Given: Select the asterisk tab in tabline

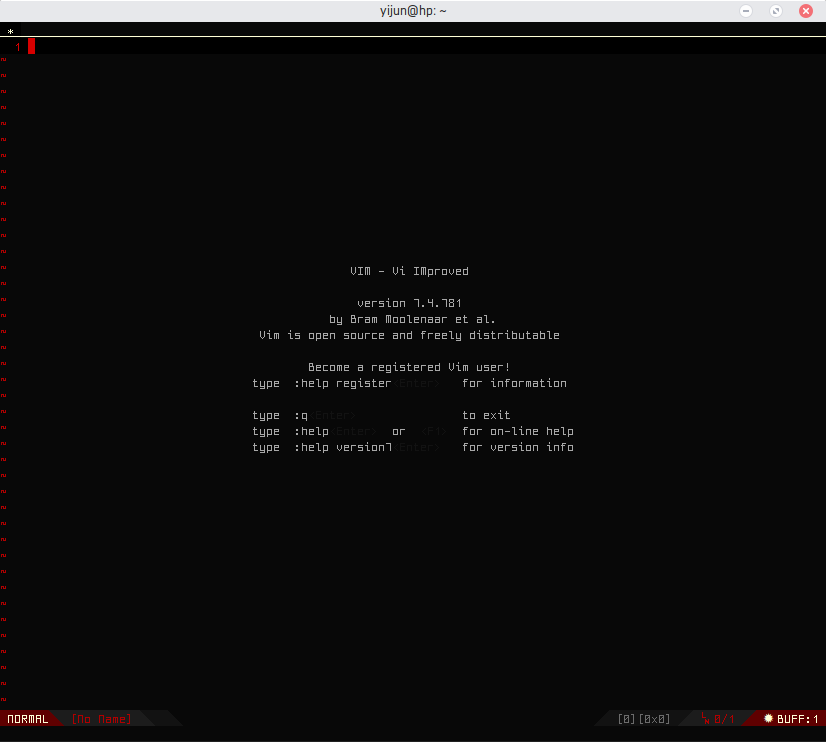Looking at the screenshot, I should point(11,32).
